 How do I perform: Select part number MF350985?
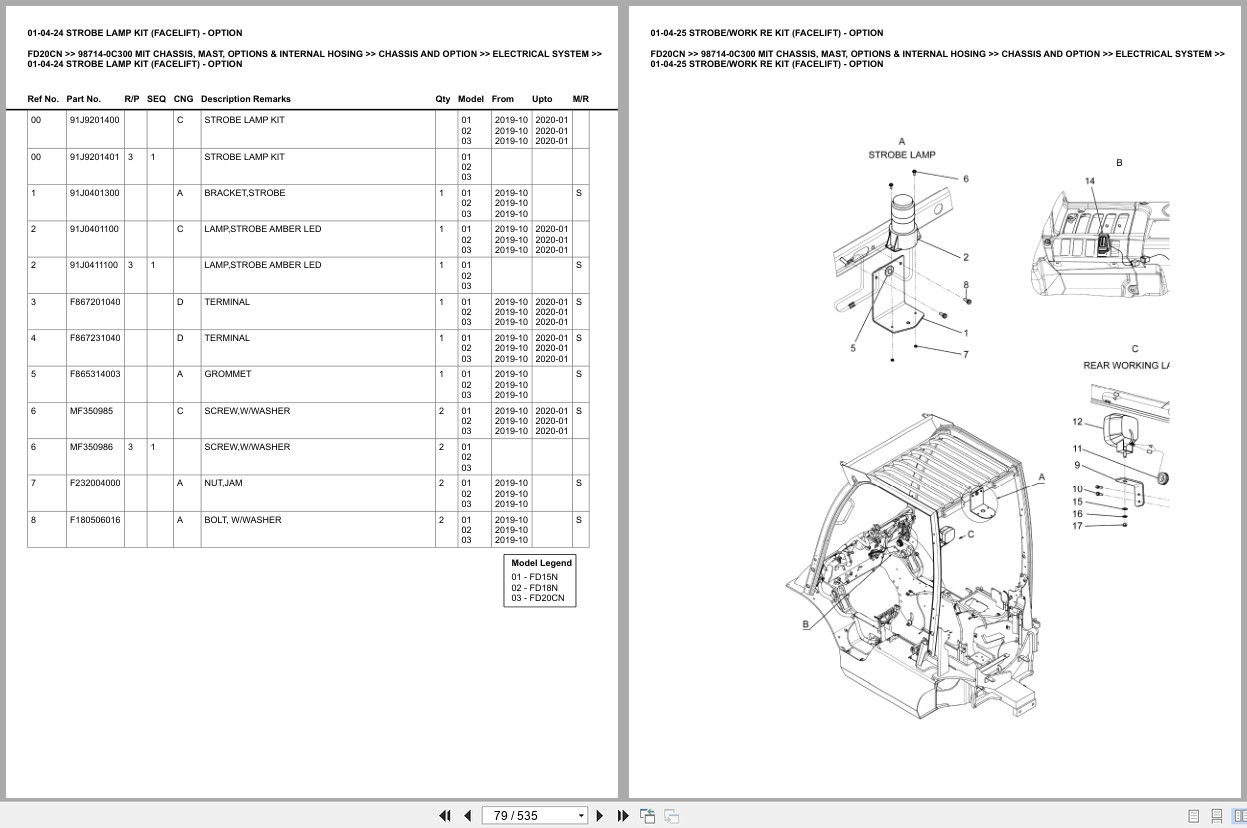click(91, 411)
